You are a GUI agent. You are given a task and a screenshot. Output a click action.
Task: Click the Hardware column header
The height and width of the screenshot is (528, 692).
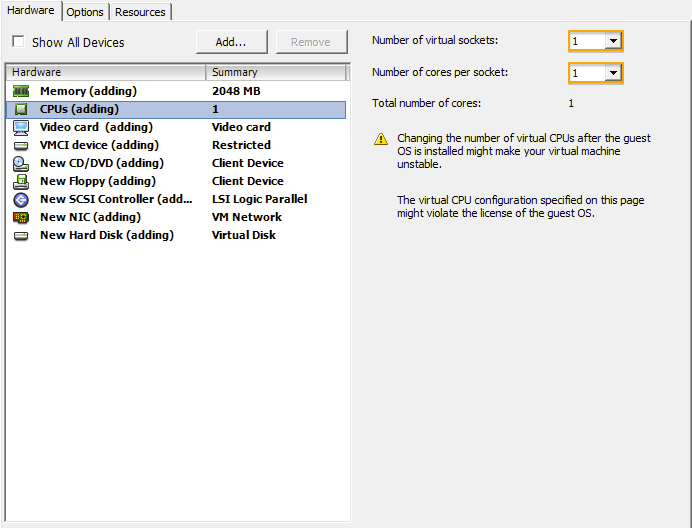click(x=105, y=72)
